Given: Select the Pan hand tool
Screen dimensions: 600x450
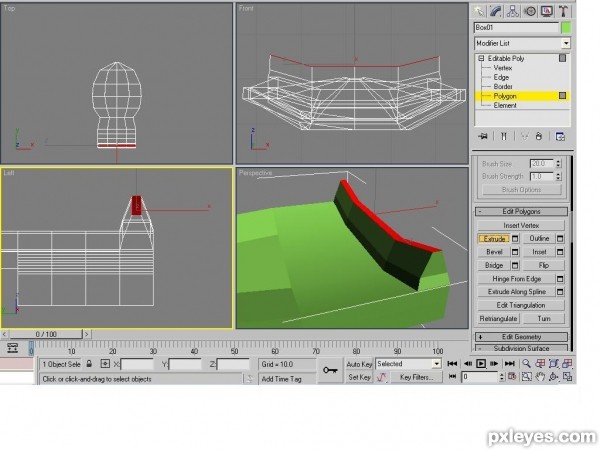Looking at the screenshot, I should [x=540, y=377].
